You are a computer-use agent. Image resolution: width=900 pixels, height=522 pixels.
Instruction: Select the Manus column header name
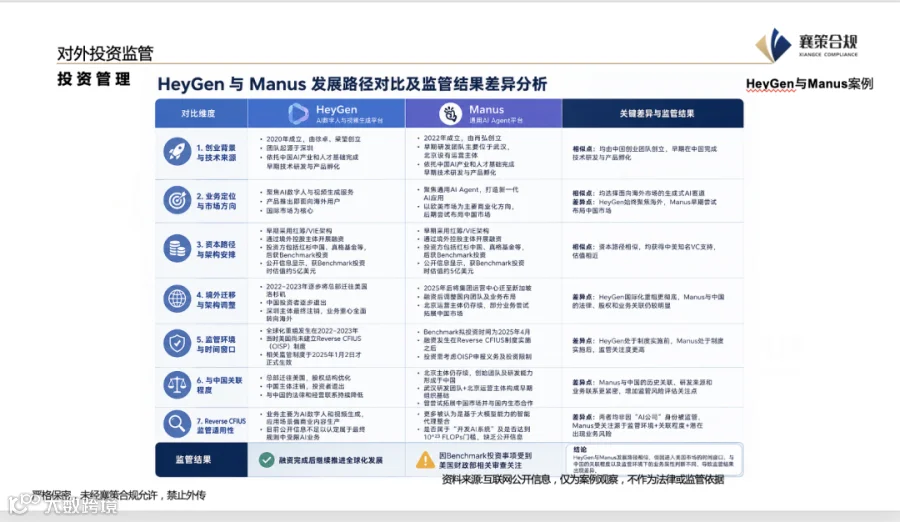click(486, 109)
